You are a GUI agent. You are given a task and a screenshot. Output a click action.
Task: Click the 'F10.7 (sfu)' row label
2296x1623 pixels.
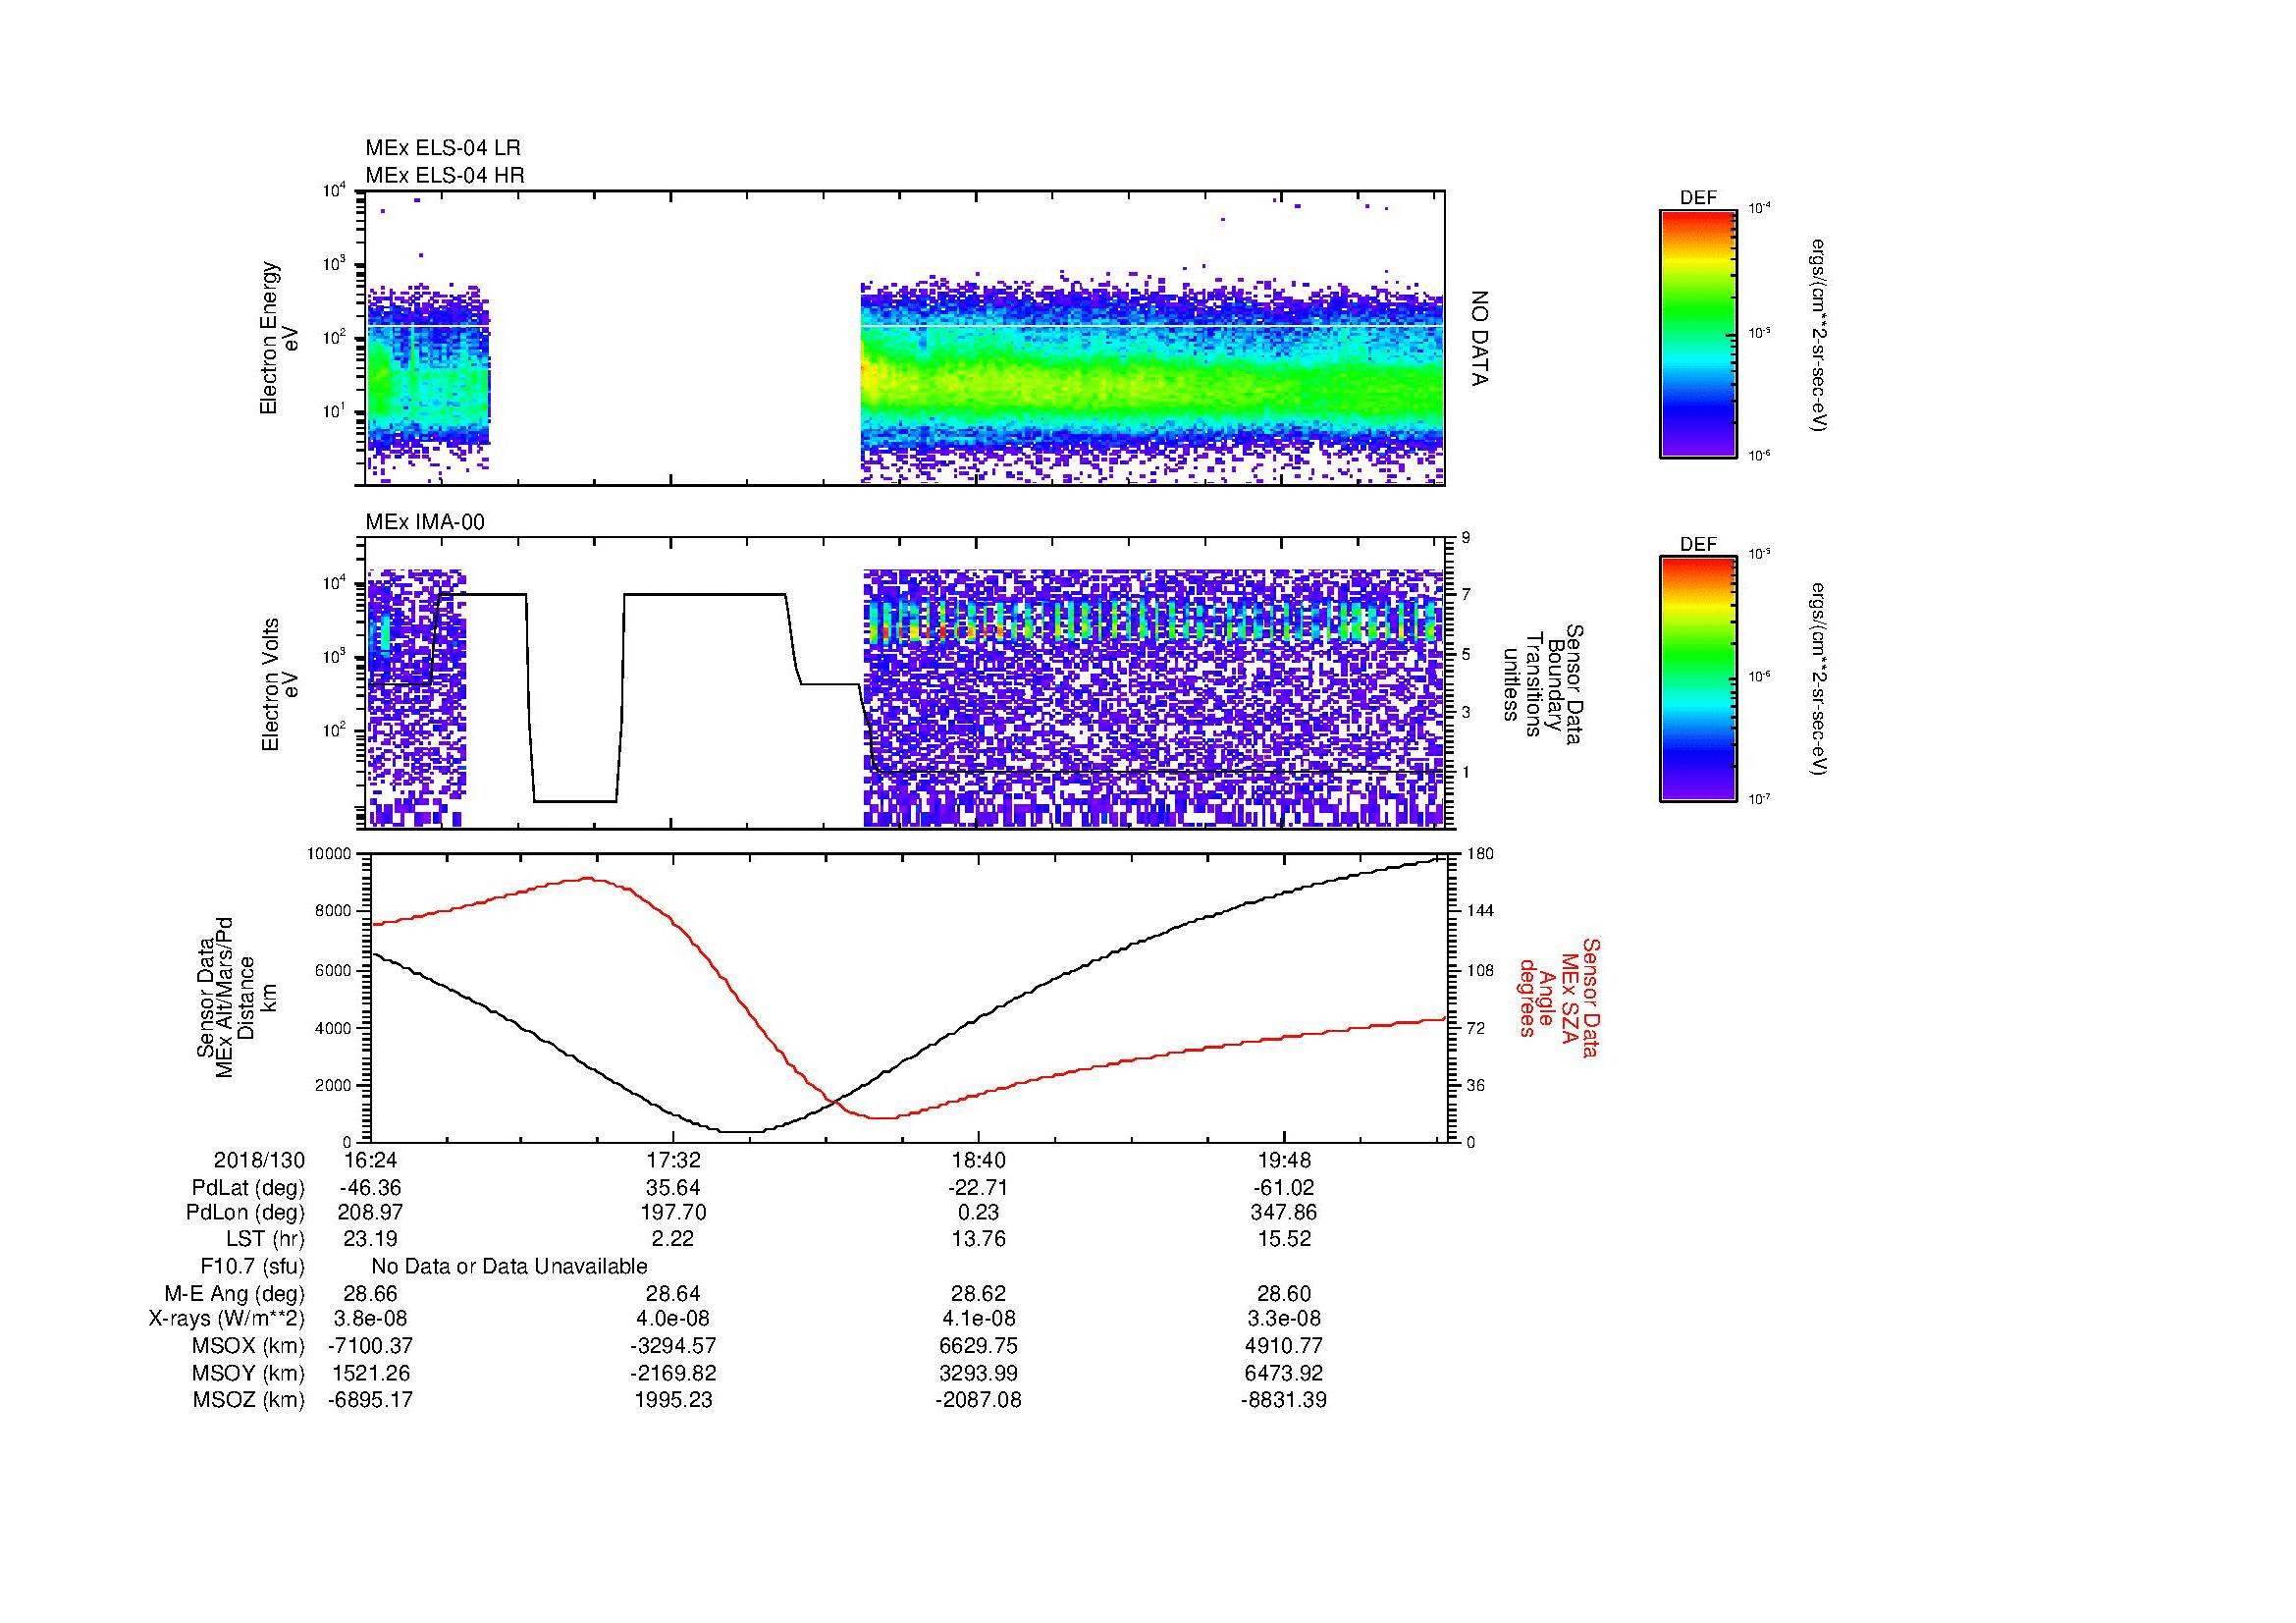click(x=252, y=1267)
